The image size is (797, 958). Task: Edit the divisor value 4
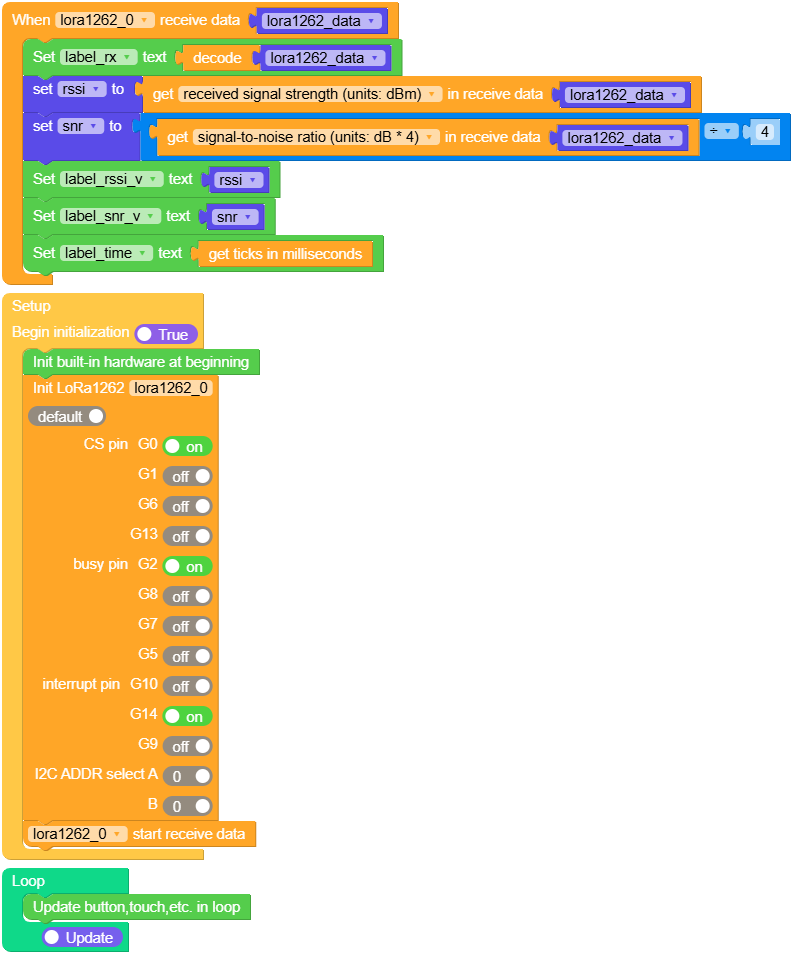click(765, 131)
